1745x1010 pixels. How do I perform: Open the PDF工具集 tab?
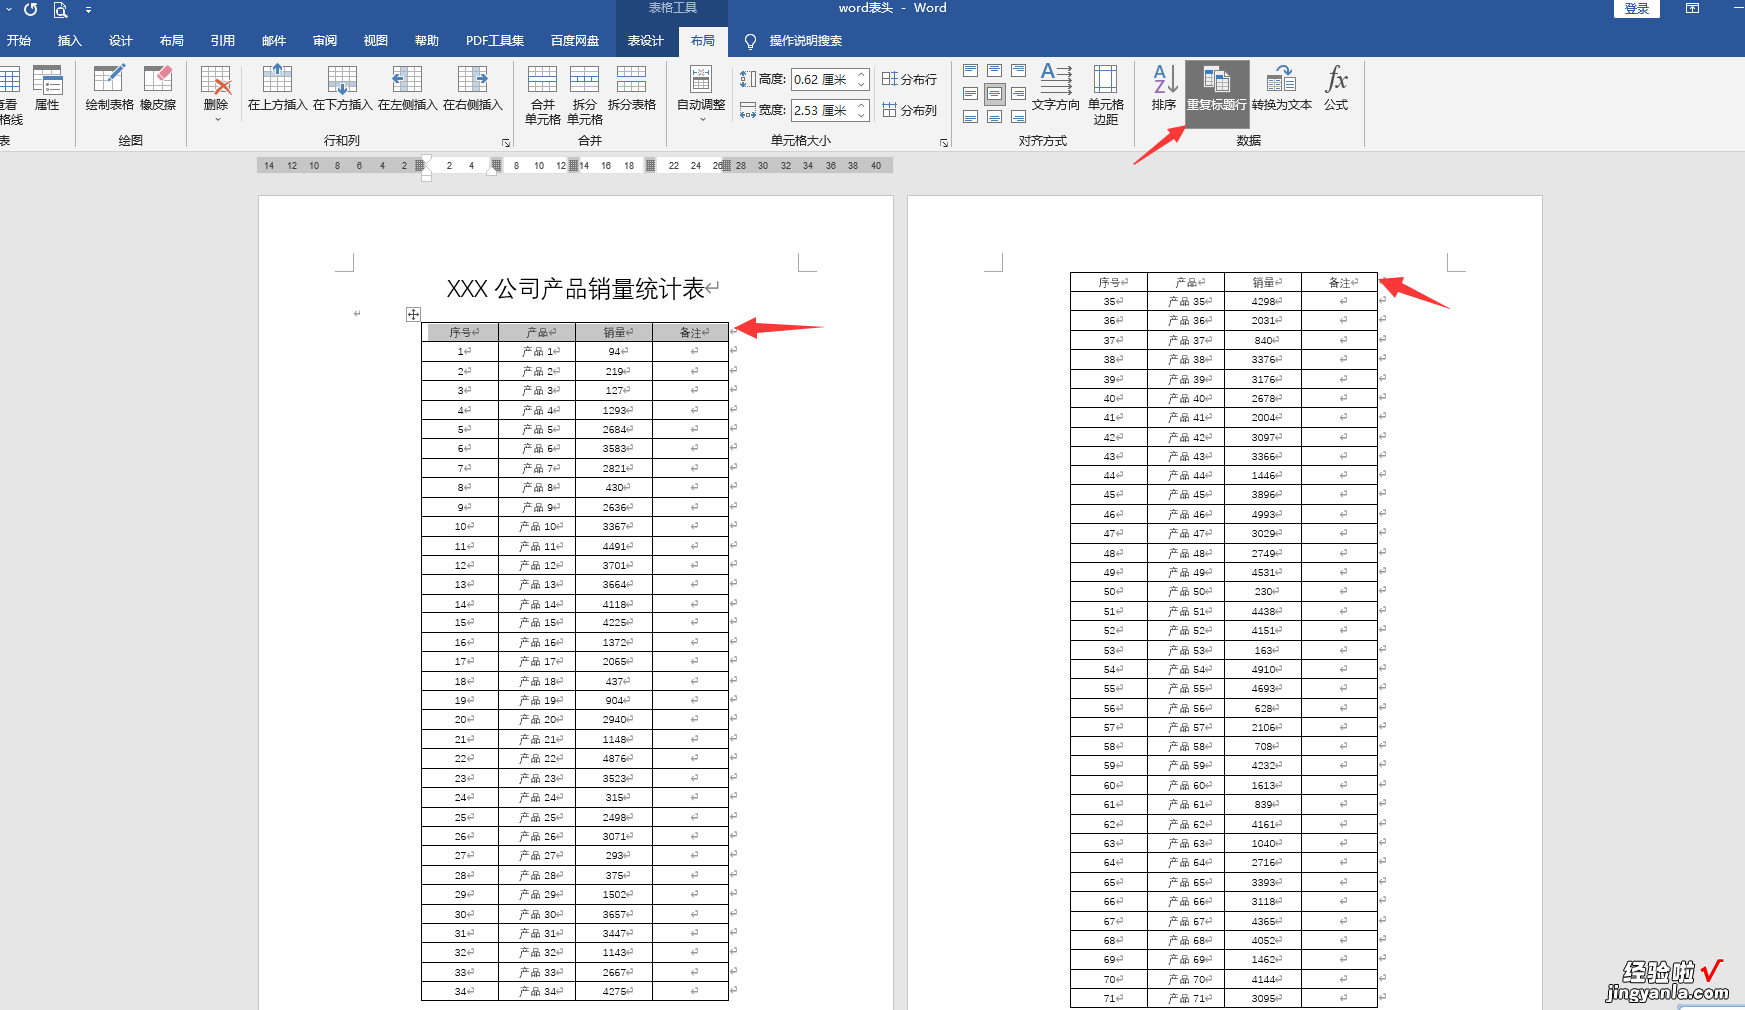click(495, 41)
